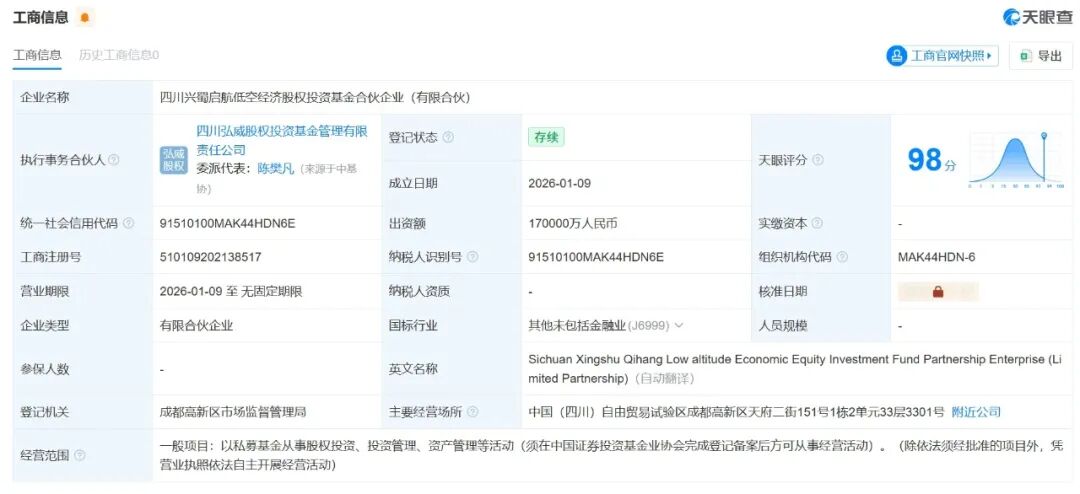This screenshot has height=494, width=1080.
Task: Click the 成立日期 value 2026-01-09
Action: point(559,183)
